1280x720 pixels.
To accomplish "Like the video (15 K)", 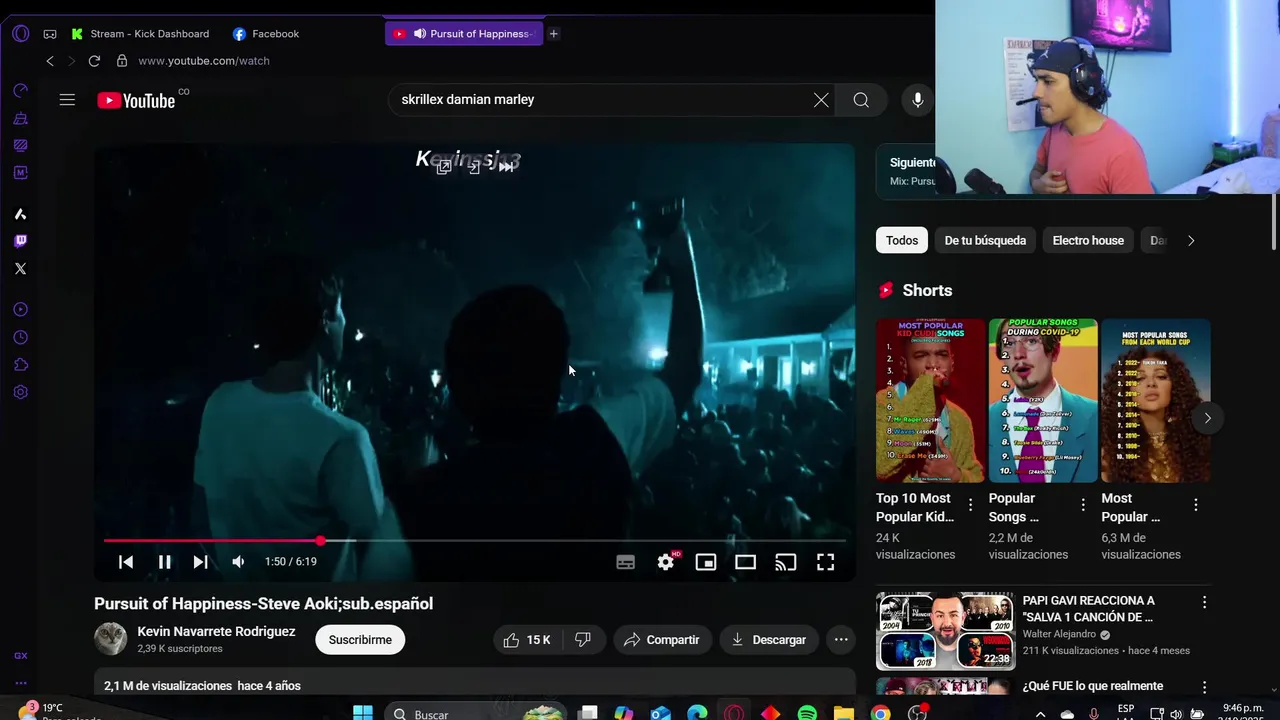I will tap(528, 640).
